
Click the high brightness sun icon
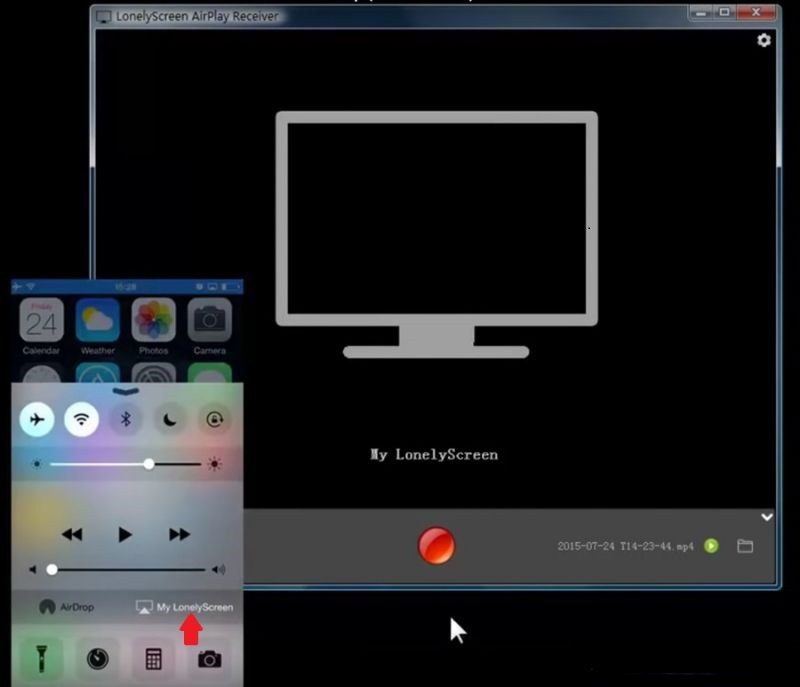[x=214, y=464]
